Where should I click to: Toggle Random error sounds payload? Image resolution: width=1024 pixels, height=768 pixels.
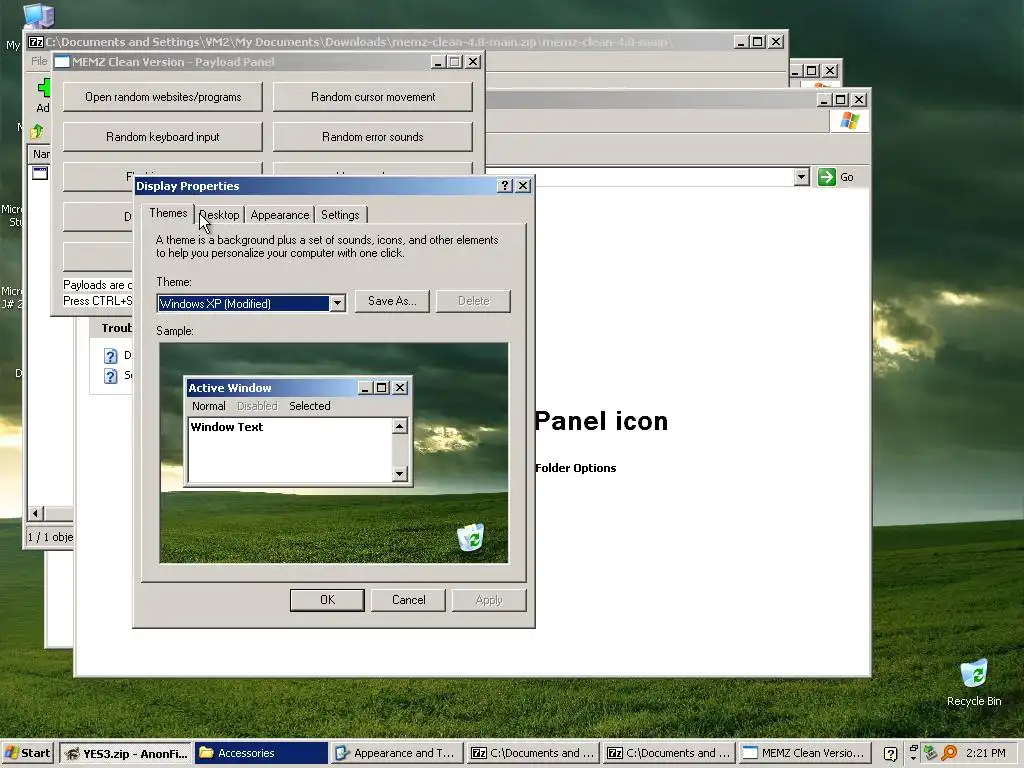pos(373,136)
